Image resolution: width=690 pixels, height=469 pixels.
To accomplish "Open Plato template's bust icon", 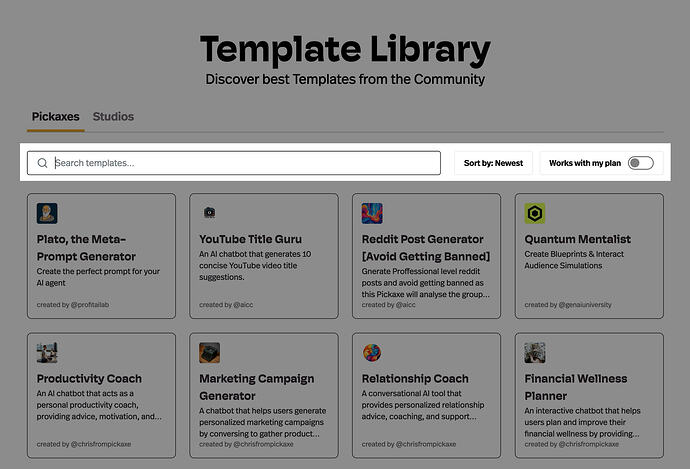I will 47,213.
